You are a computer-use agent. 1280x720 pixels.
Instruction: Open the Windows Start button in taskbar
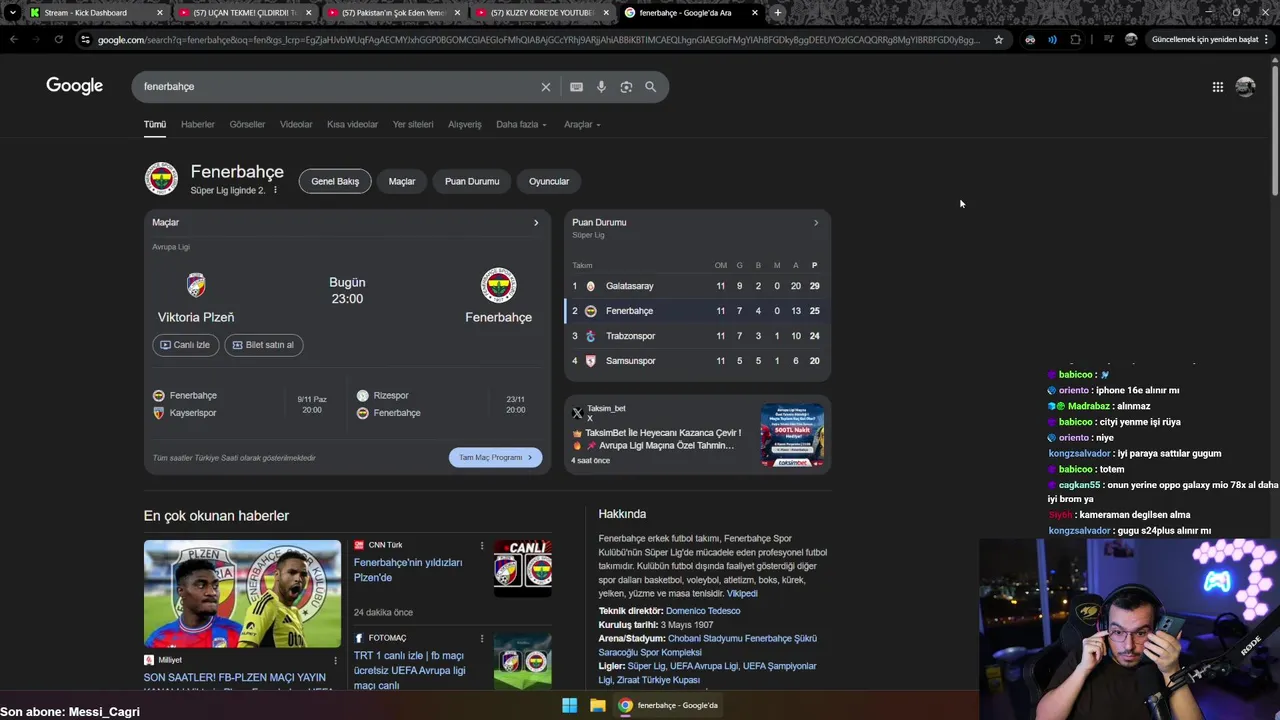(569, 705)
